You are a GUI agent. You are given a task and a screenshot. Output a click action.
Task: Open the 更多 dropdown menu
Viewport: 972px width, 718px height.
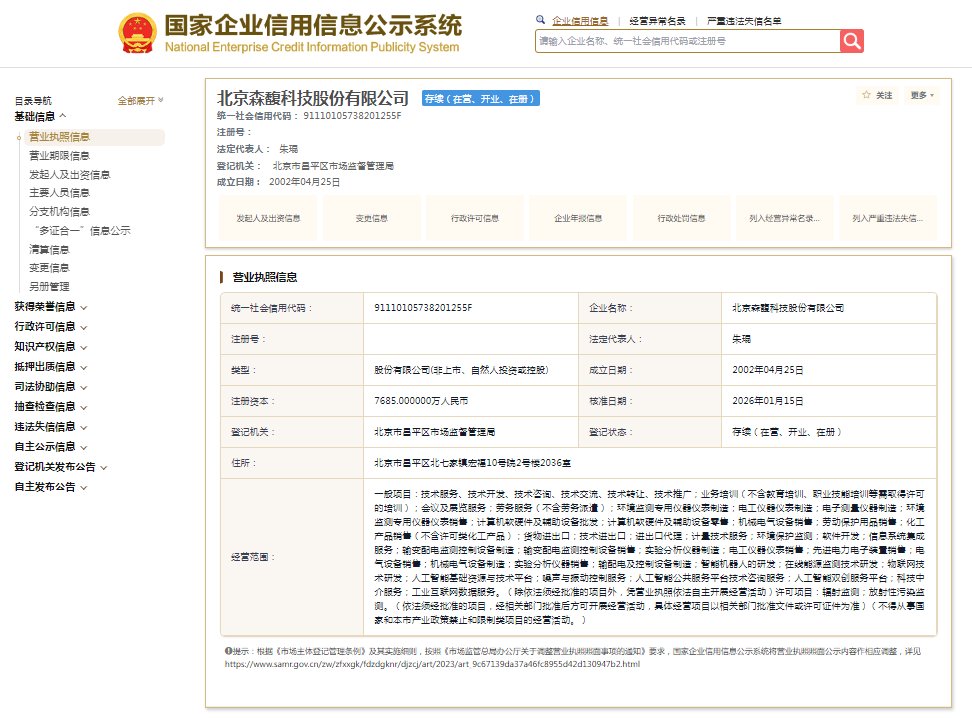[x=922, y=95]
